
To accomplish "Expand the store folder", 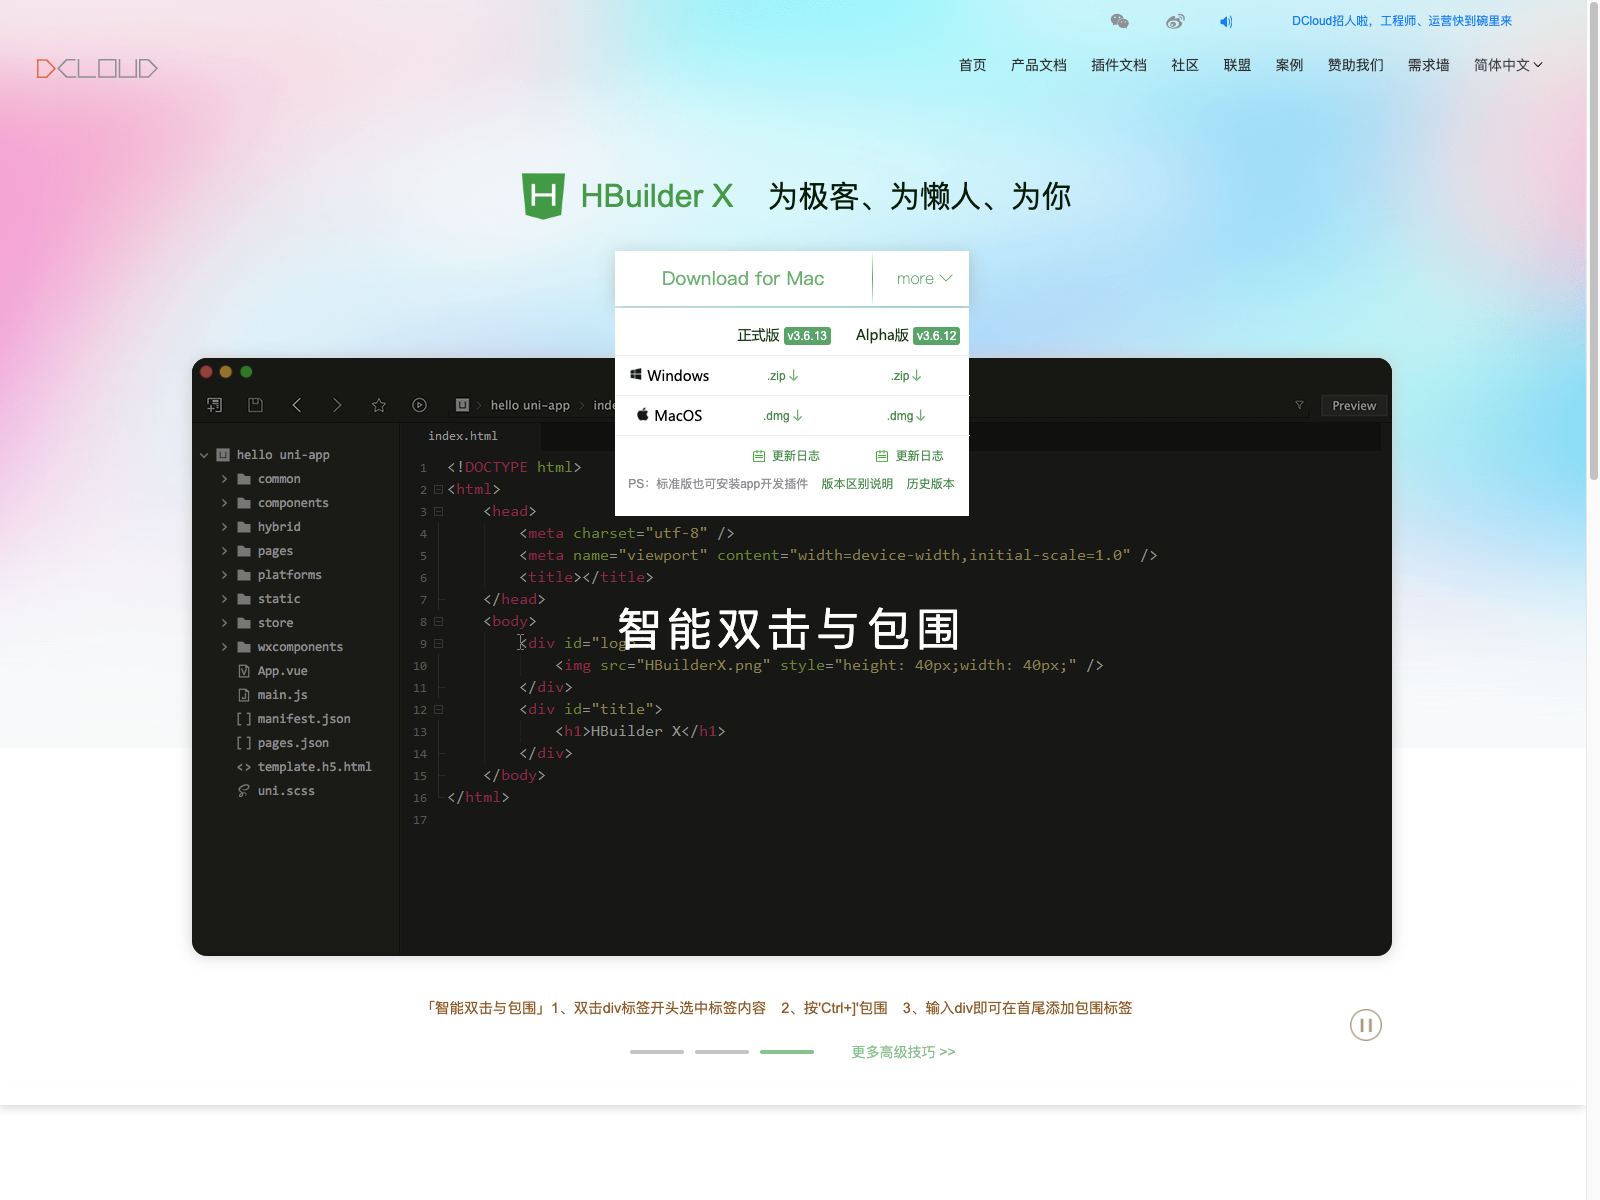I will [x=224, y=623].
